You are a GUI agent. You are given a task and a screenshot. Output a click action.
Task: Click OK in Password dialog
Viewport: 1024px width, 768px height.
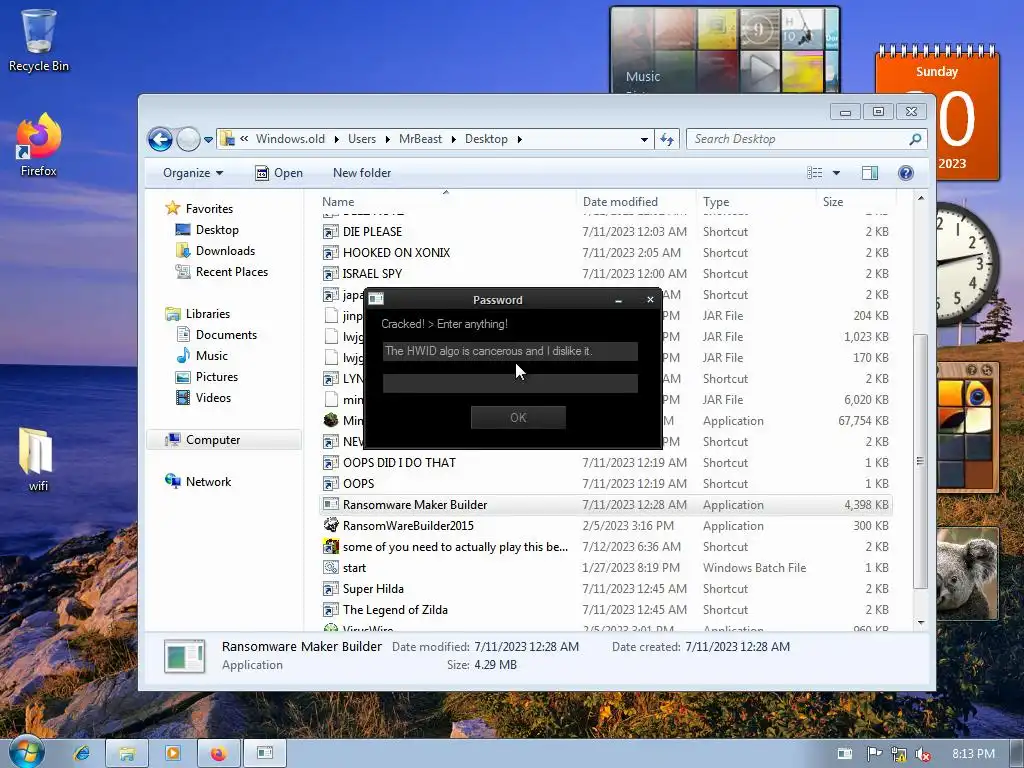pyautogui.click(x=518, y=418)
